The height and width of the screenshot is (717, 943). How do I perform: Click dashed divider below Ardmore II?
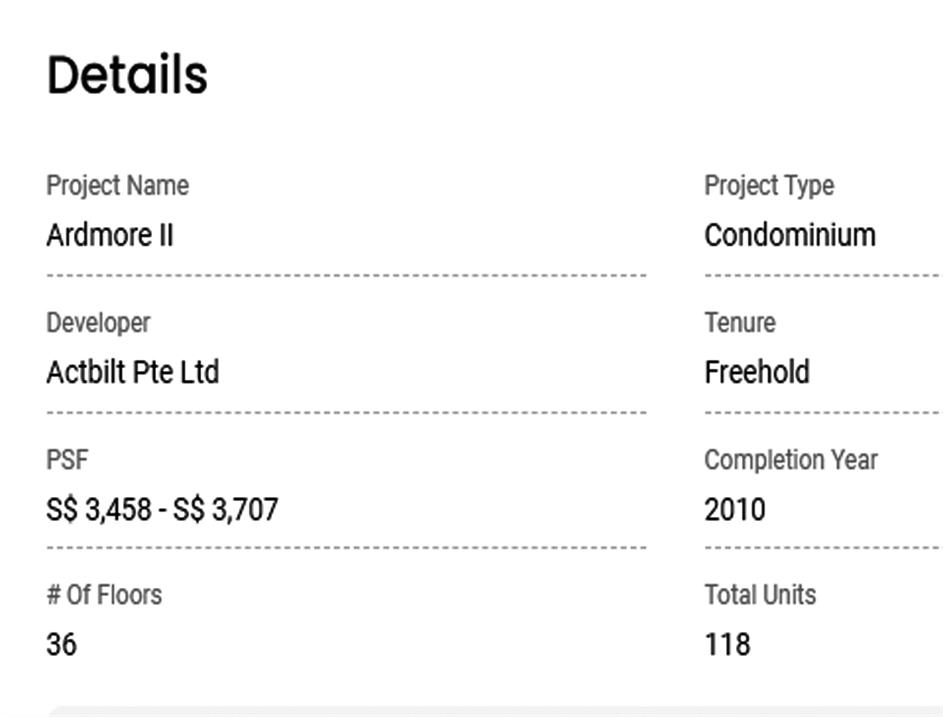[346, 275]
